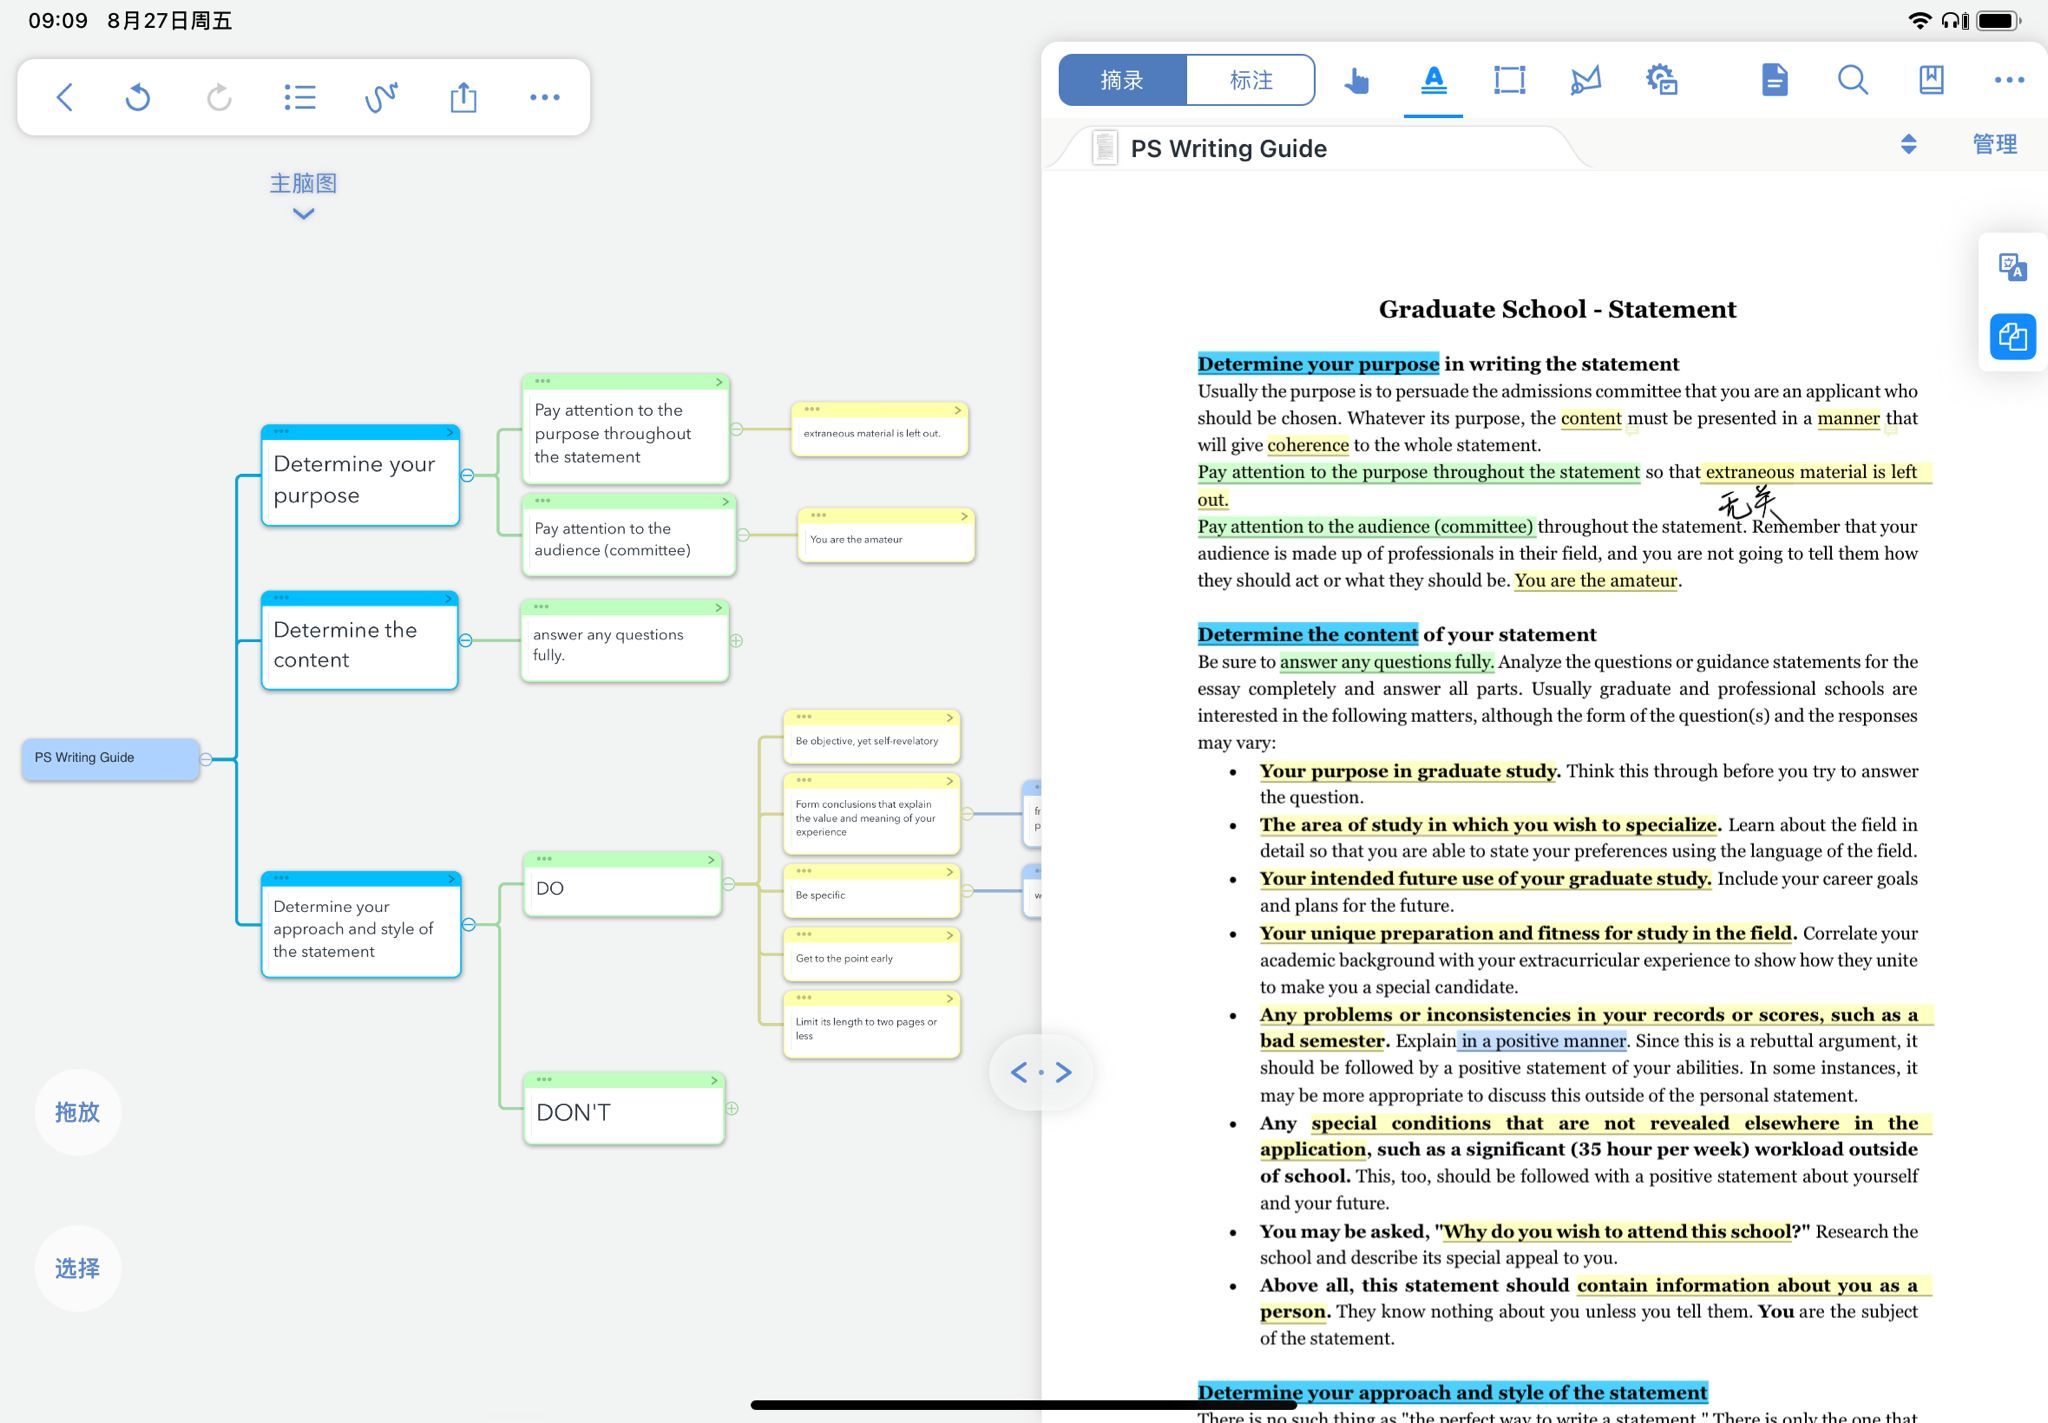
Task: Tap the back arrow in mindmap toolbar
Action: point(65,97)
